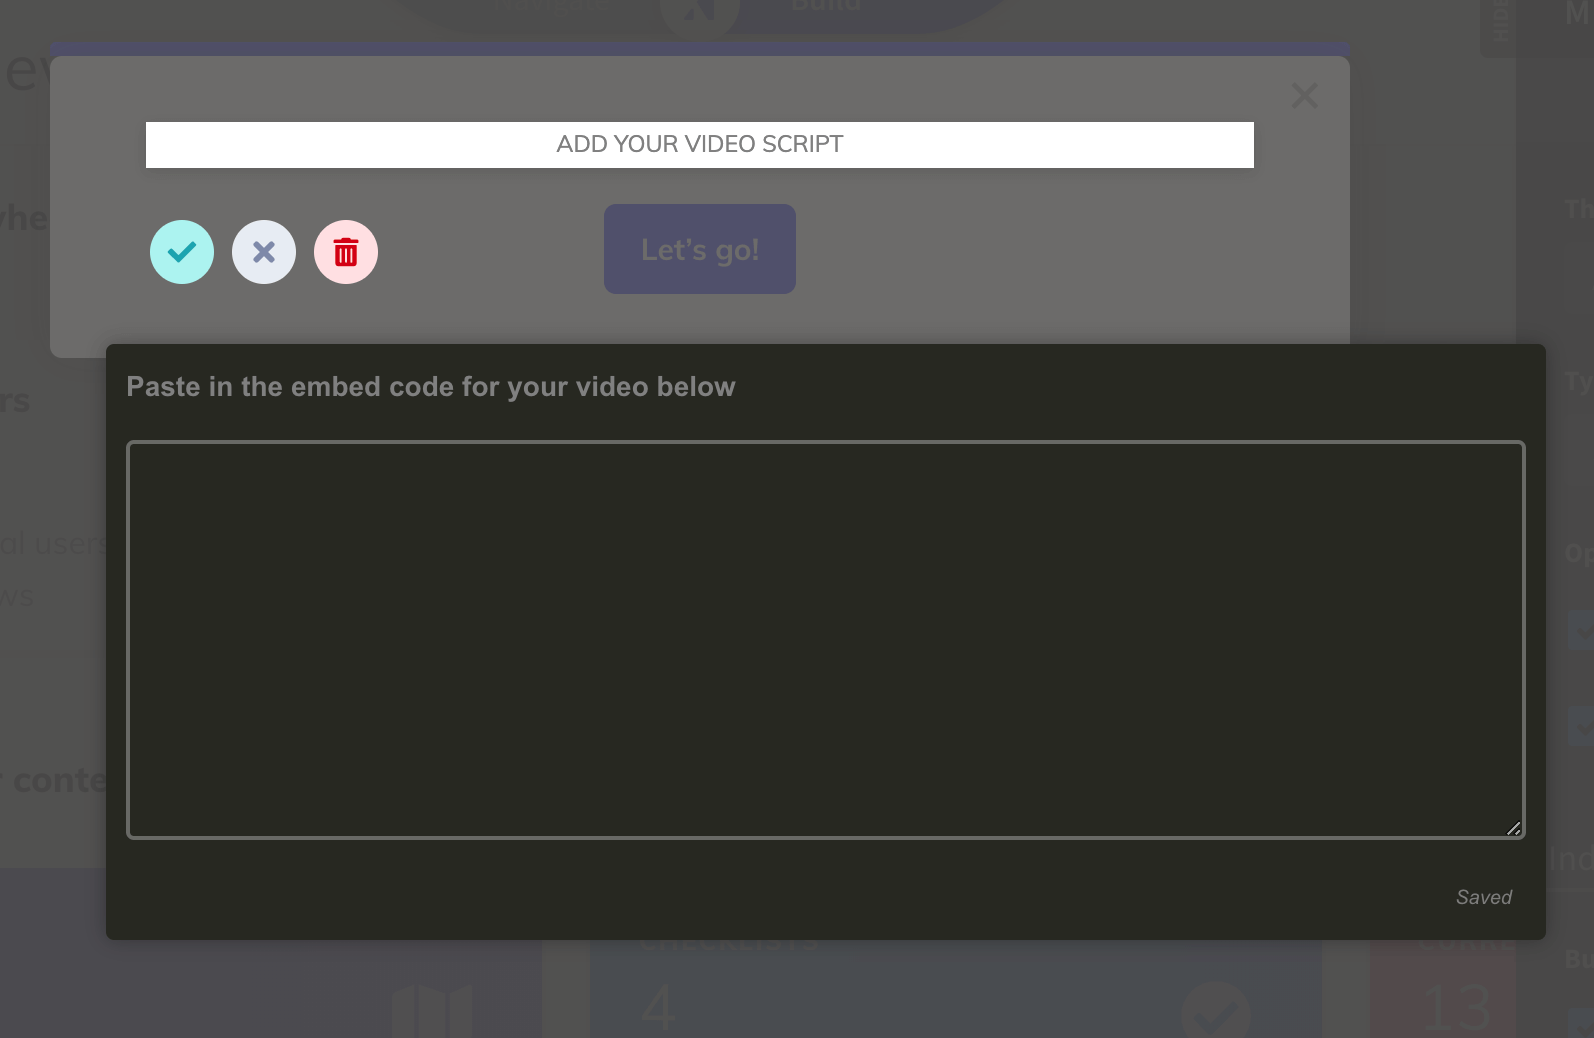Click the ADD YOUR VIDEO SCRIPT title field

point(700,145)
